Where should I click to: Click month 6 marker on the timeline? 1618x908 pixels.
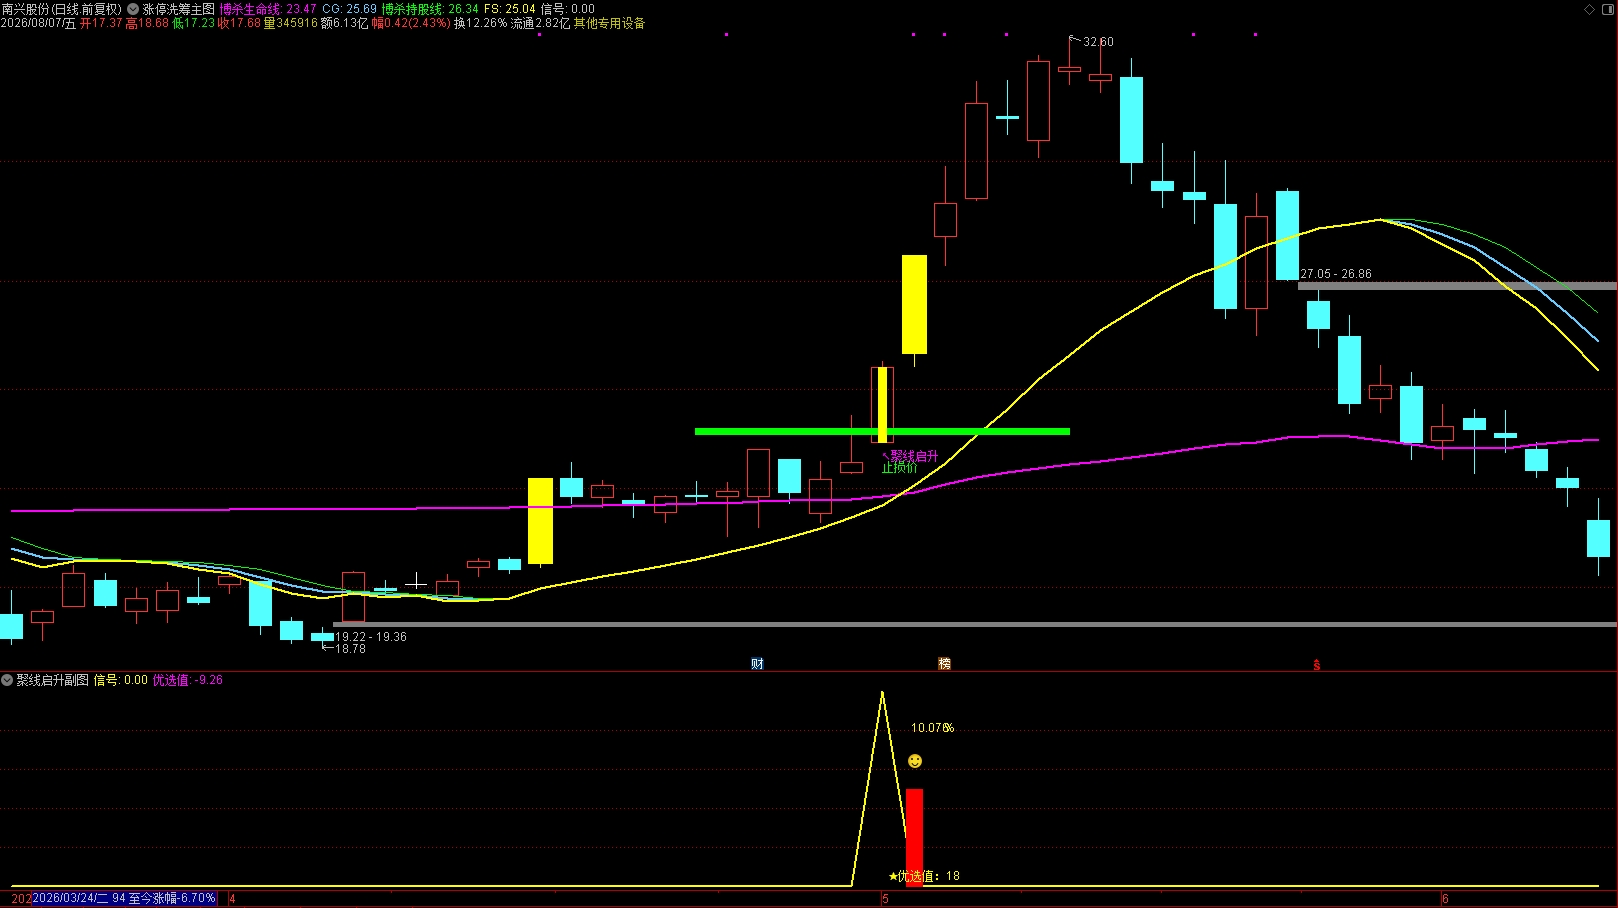pos(1445,899)
